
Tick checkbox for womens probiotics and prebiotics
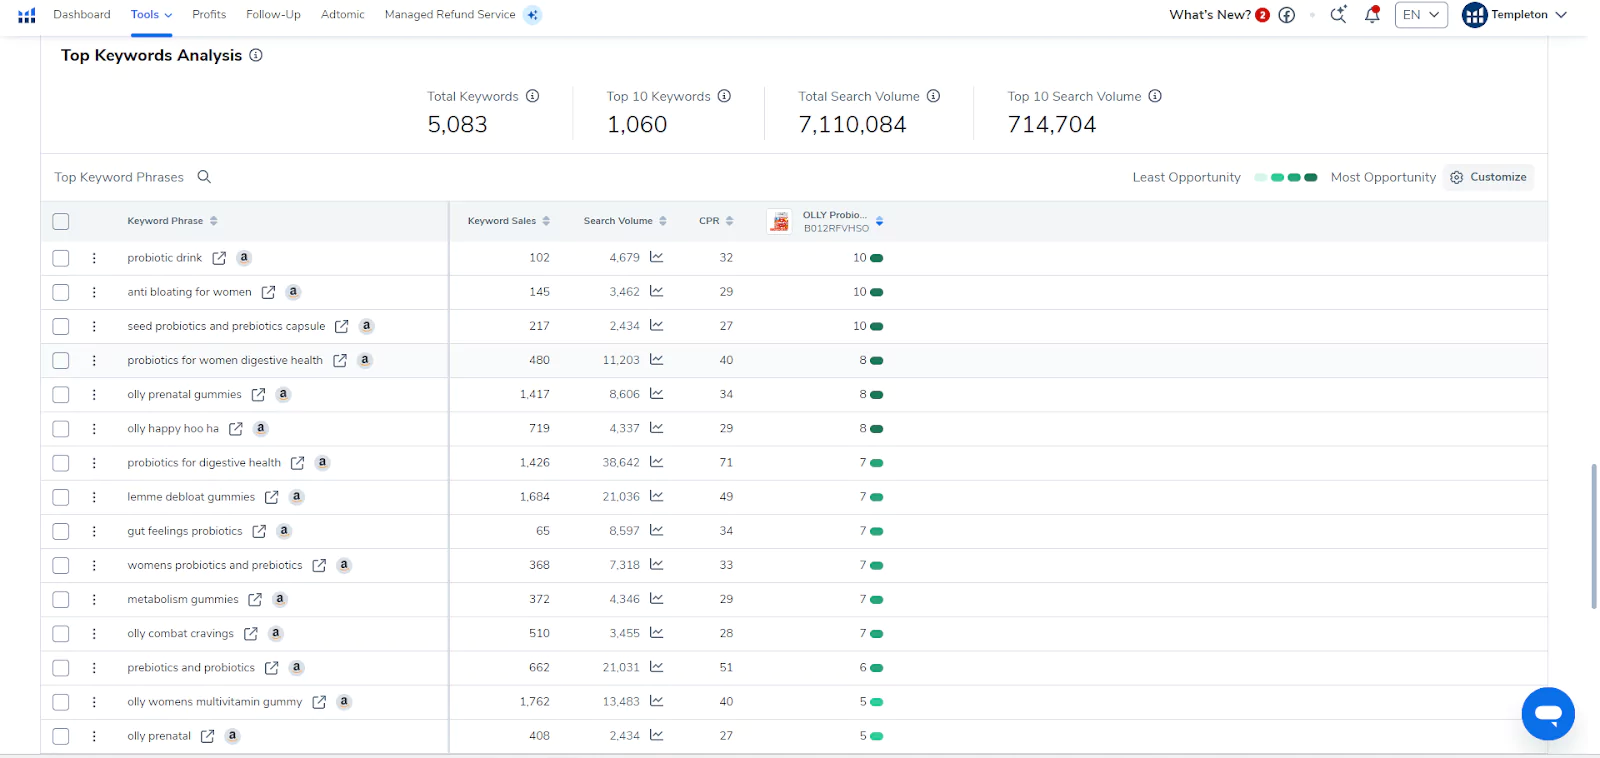tap(61, 565)
